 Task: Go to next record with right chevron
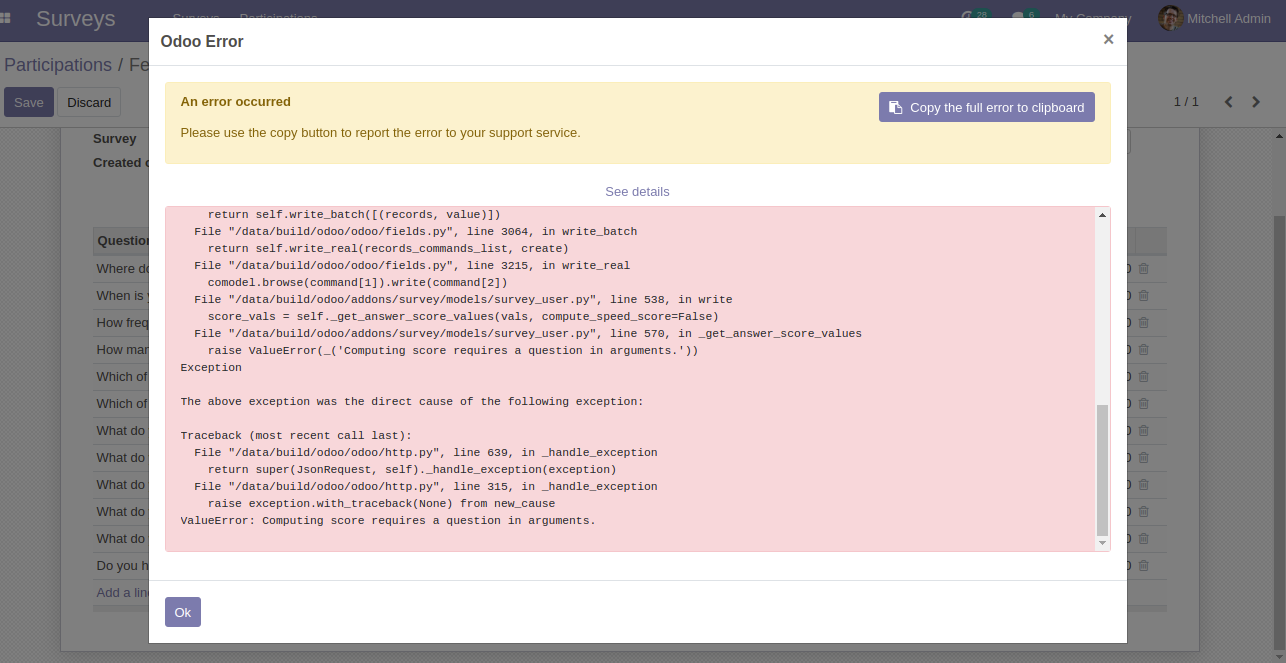pos(1256,101)
